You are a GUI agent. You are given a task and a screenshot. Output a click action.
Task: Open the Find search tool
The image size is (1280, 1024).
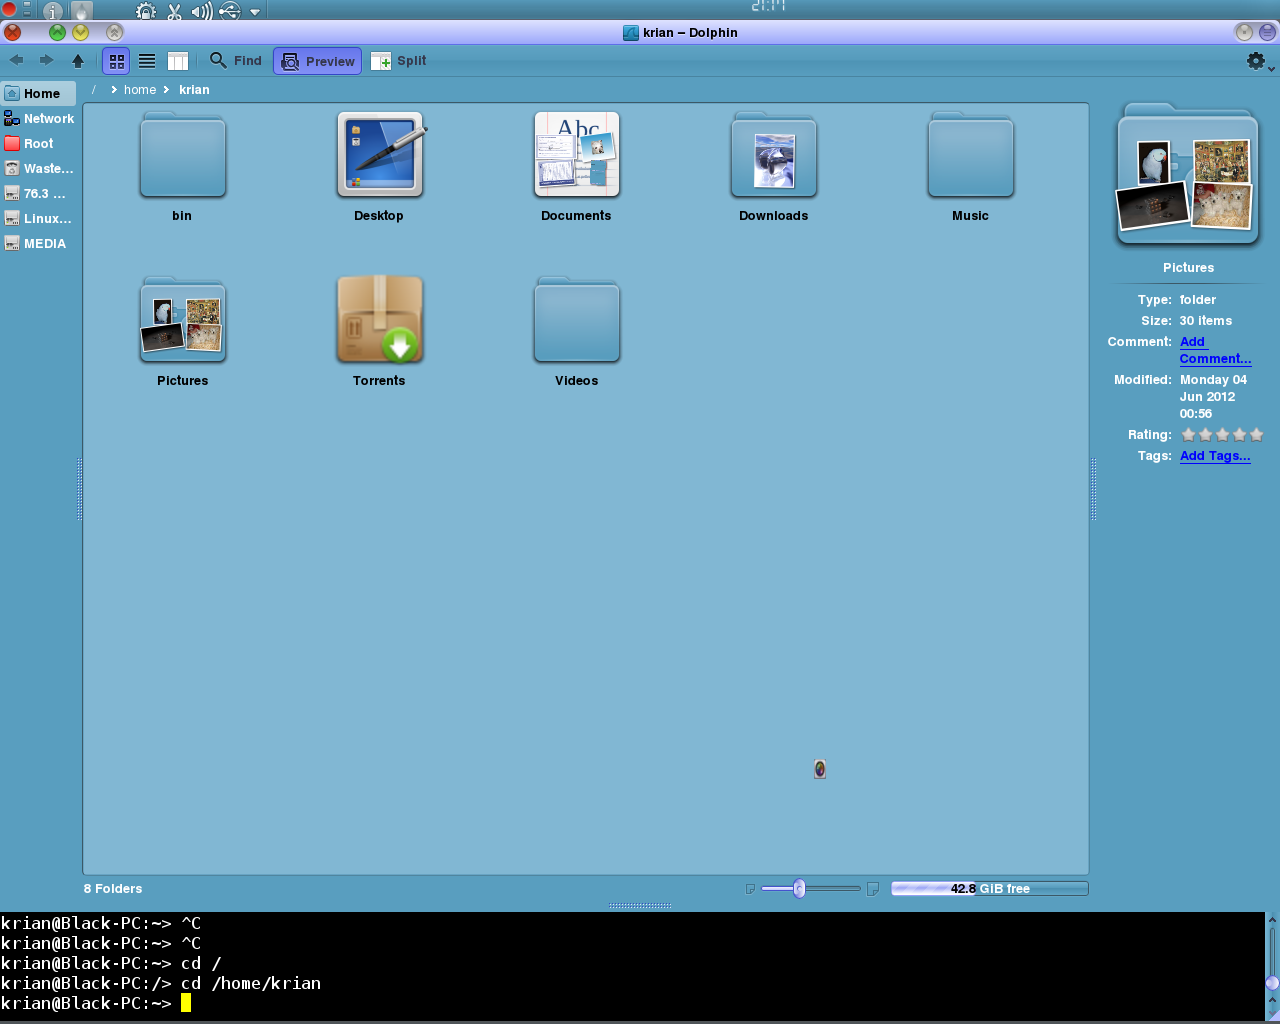pyautogui.click(x=236, y=61)
